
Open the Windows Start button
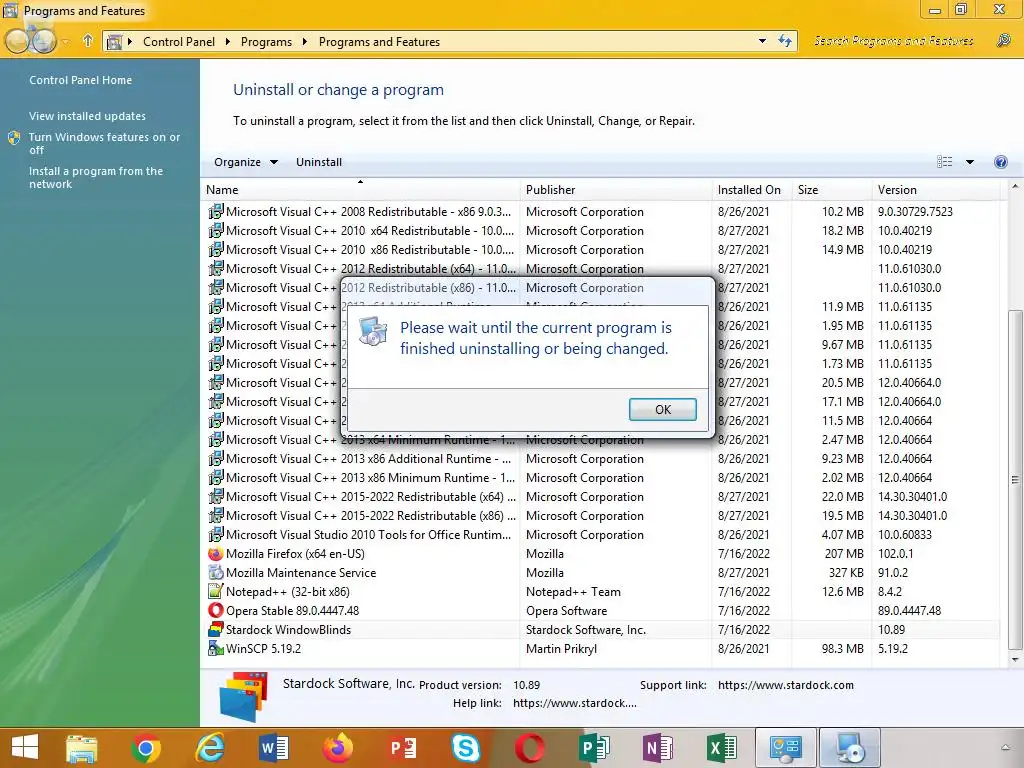[x=25, y=747]
